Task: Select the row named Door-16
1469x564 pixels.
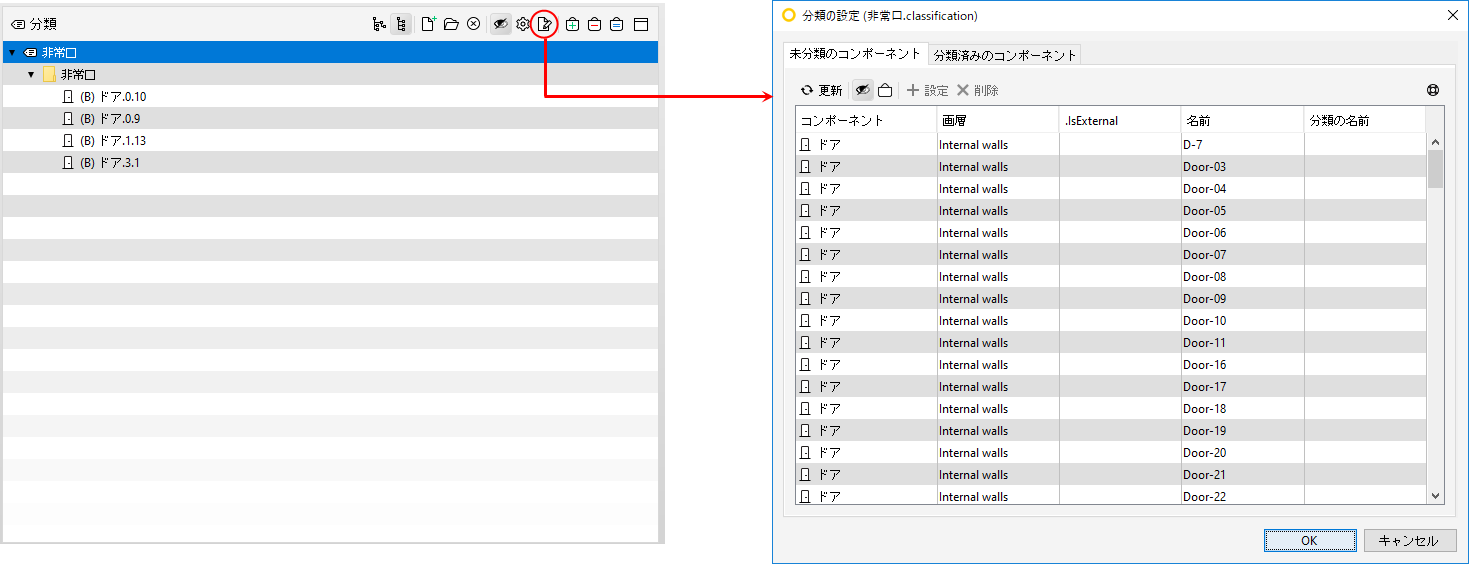Action: [x=1111, y=365]
